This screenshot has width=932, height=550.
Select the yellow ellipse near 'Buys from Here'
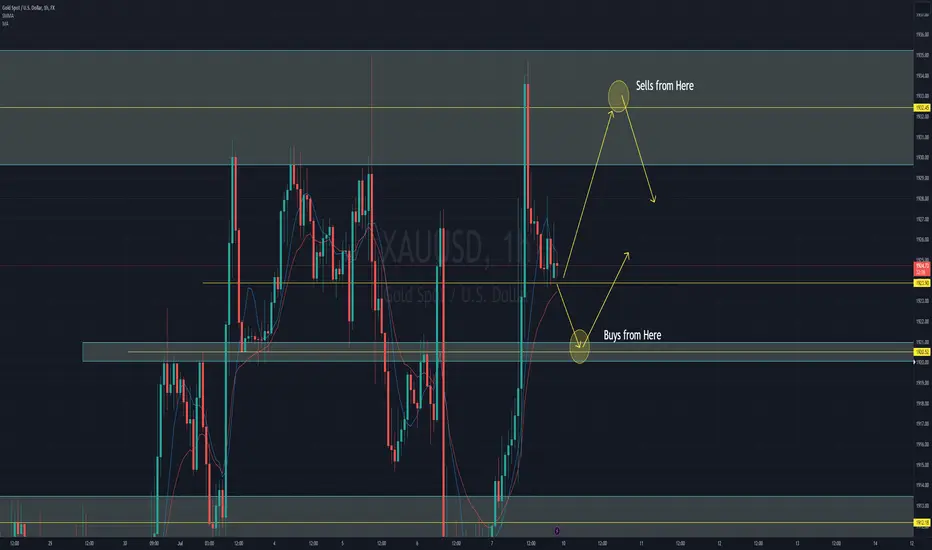click(x=580, y=346)
